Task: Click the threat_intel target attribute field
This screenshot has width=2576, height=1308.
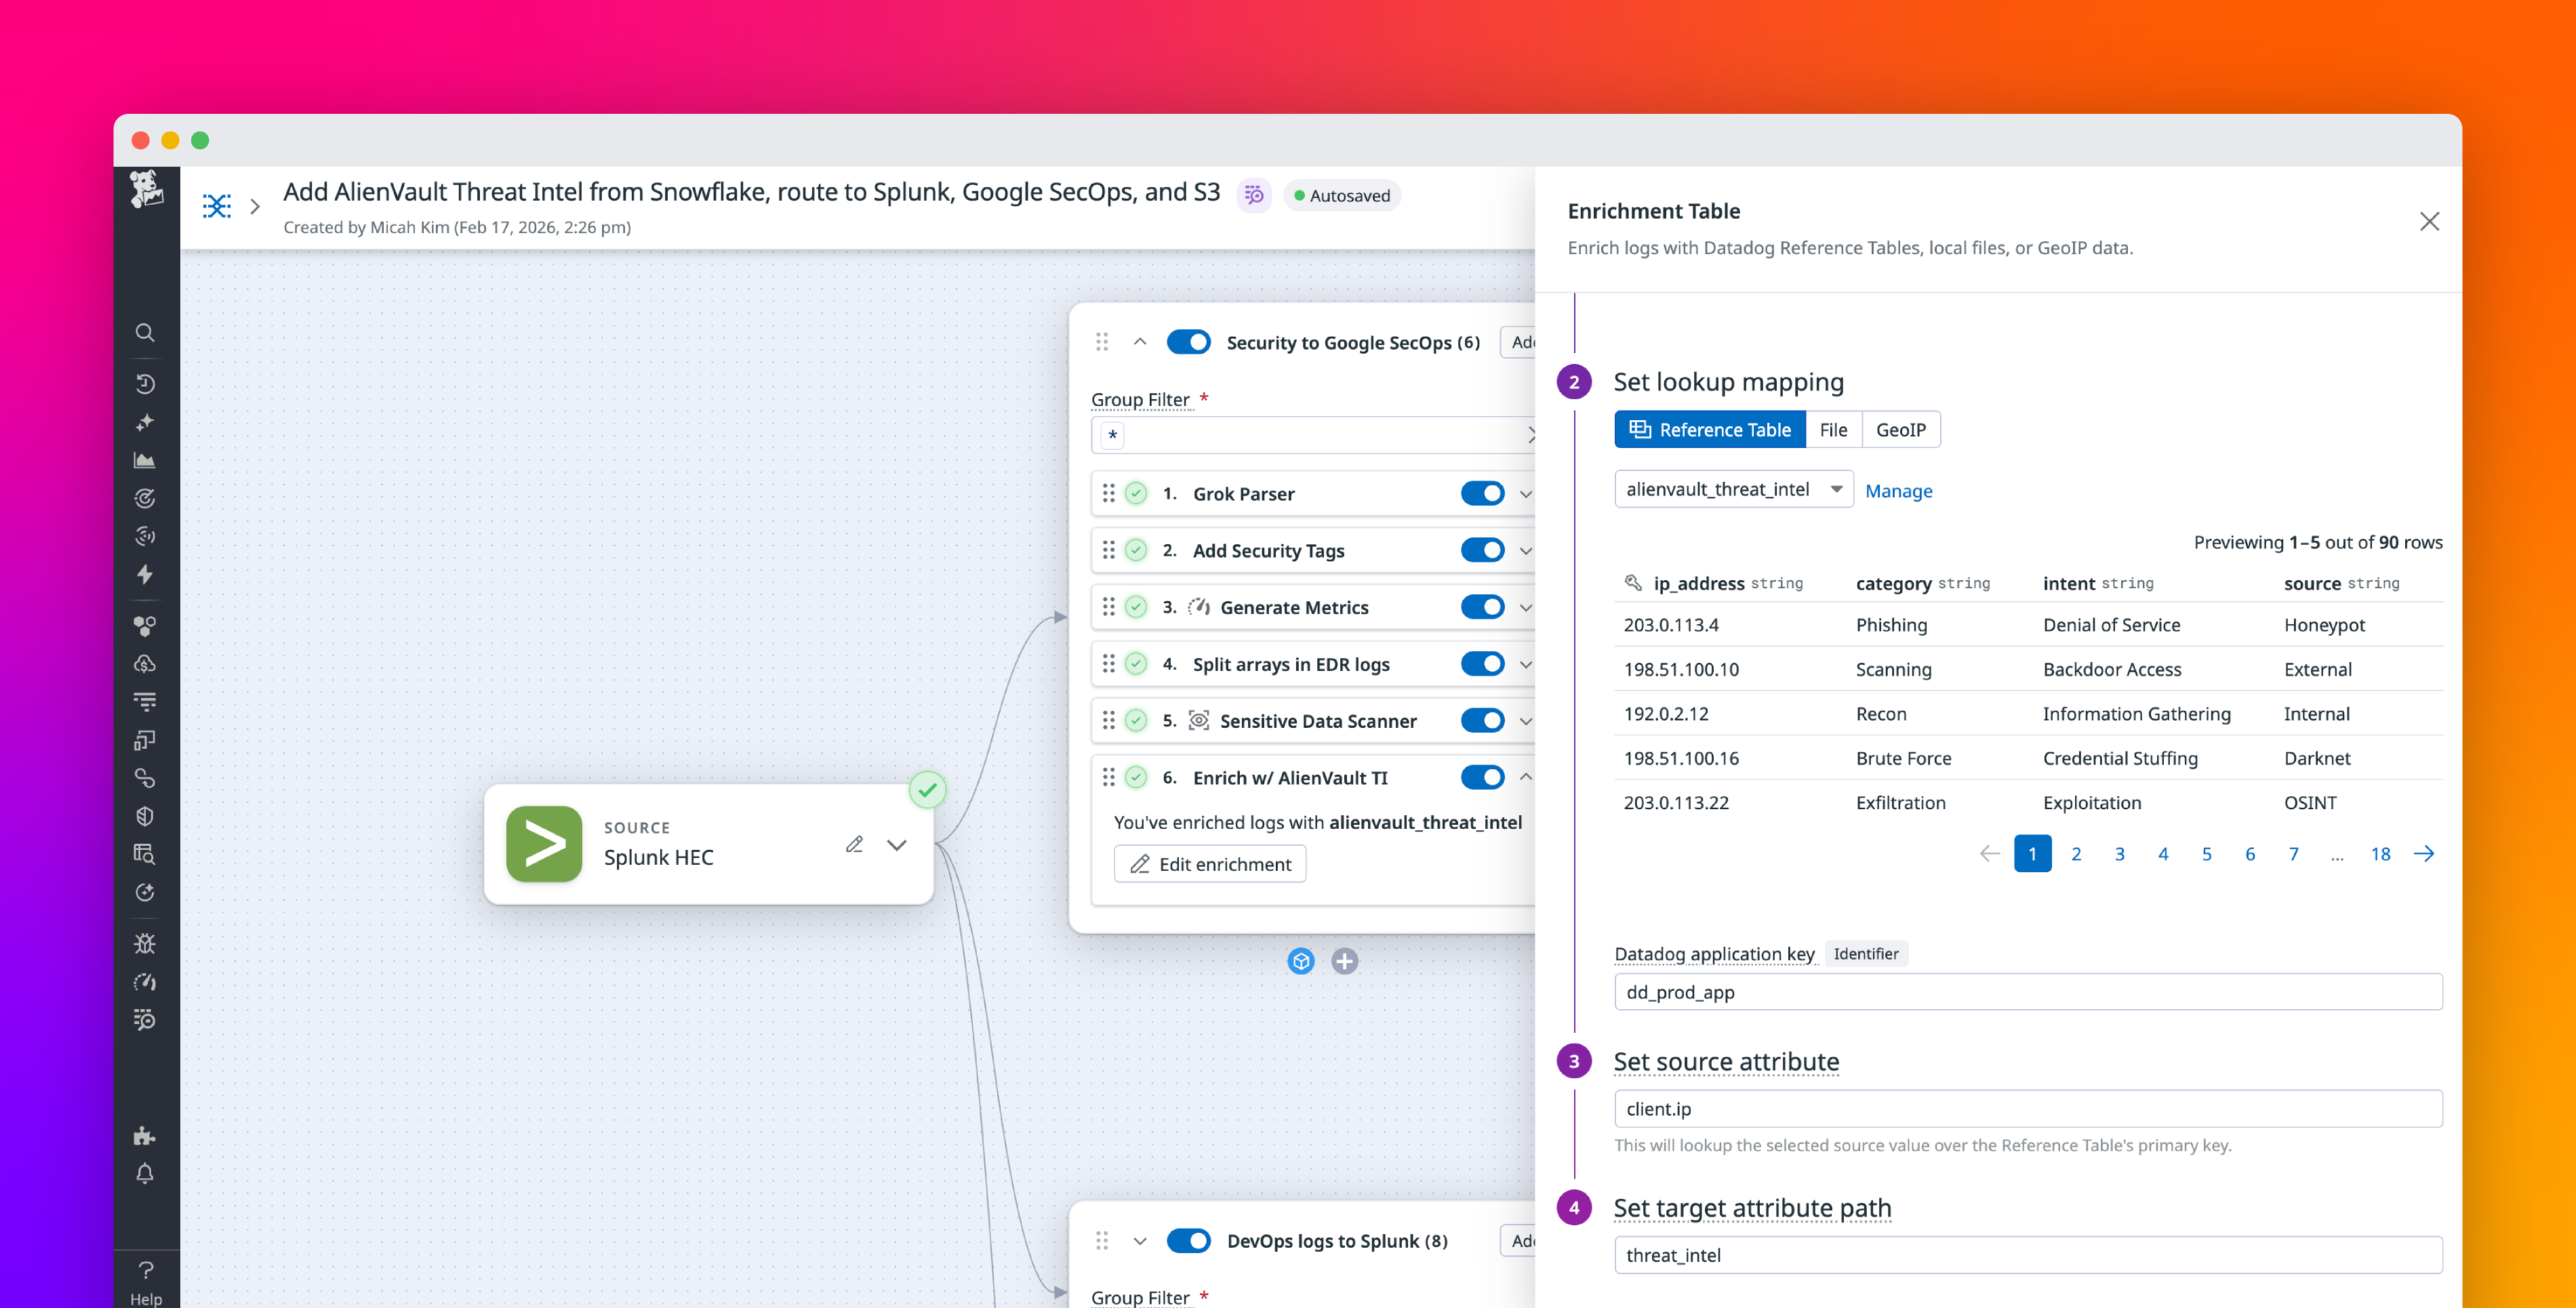Action: pyautogui.click(x=2028, y=1255)
